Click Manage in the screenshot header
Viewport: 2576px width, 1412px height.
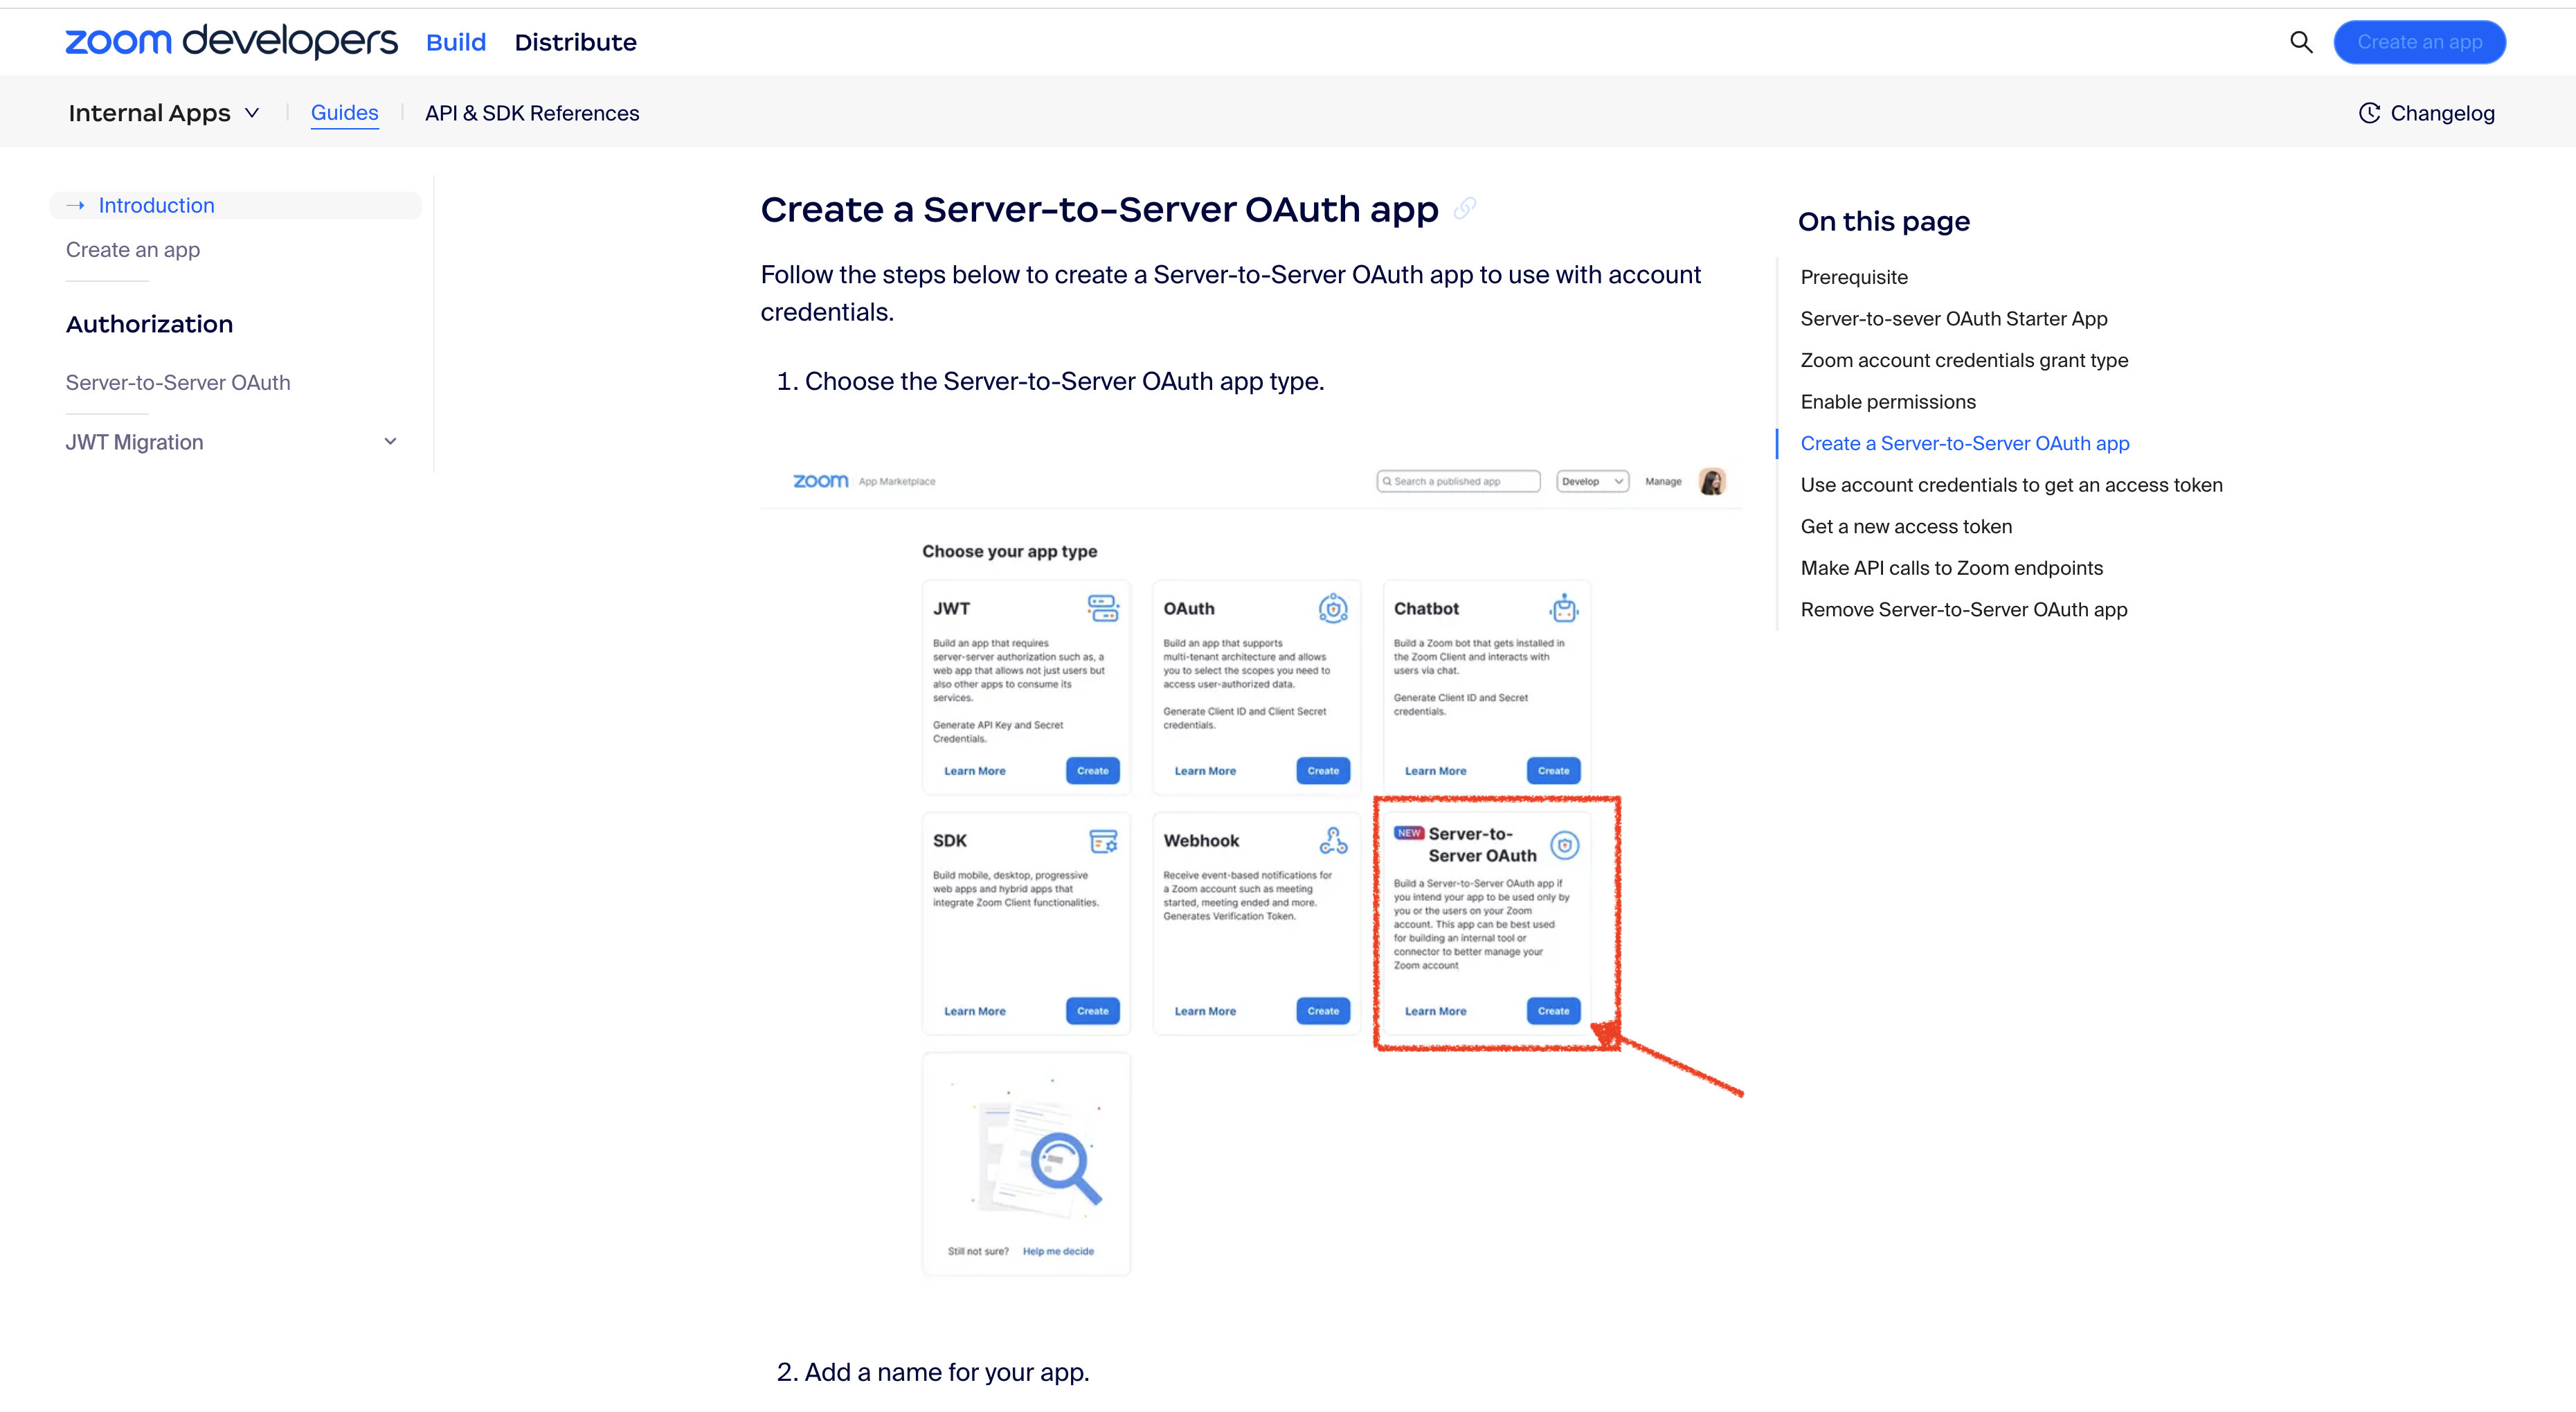click(1663, 481)
